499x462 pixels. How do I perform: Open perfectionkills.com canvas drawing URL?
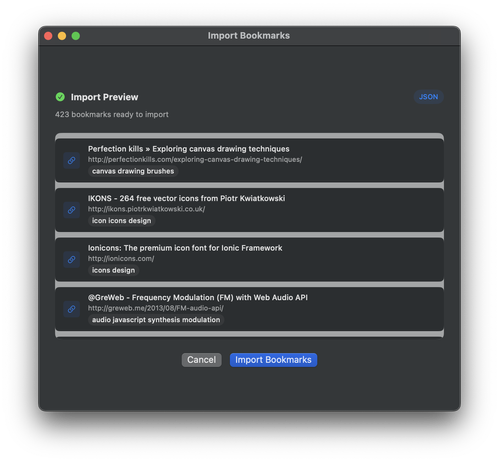click(x=195, y=159)
